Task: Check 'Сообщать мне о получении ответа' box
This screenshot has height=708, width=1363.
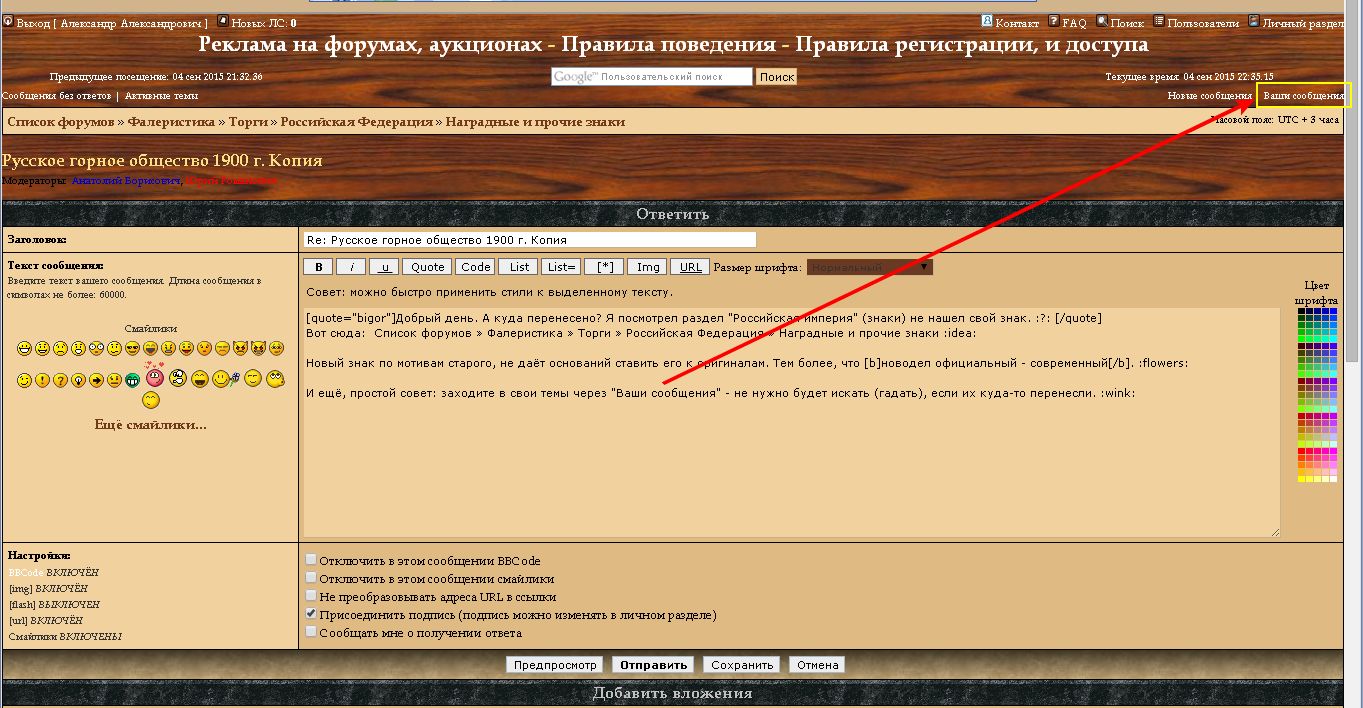Action: [x=311, y=632]
